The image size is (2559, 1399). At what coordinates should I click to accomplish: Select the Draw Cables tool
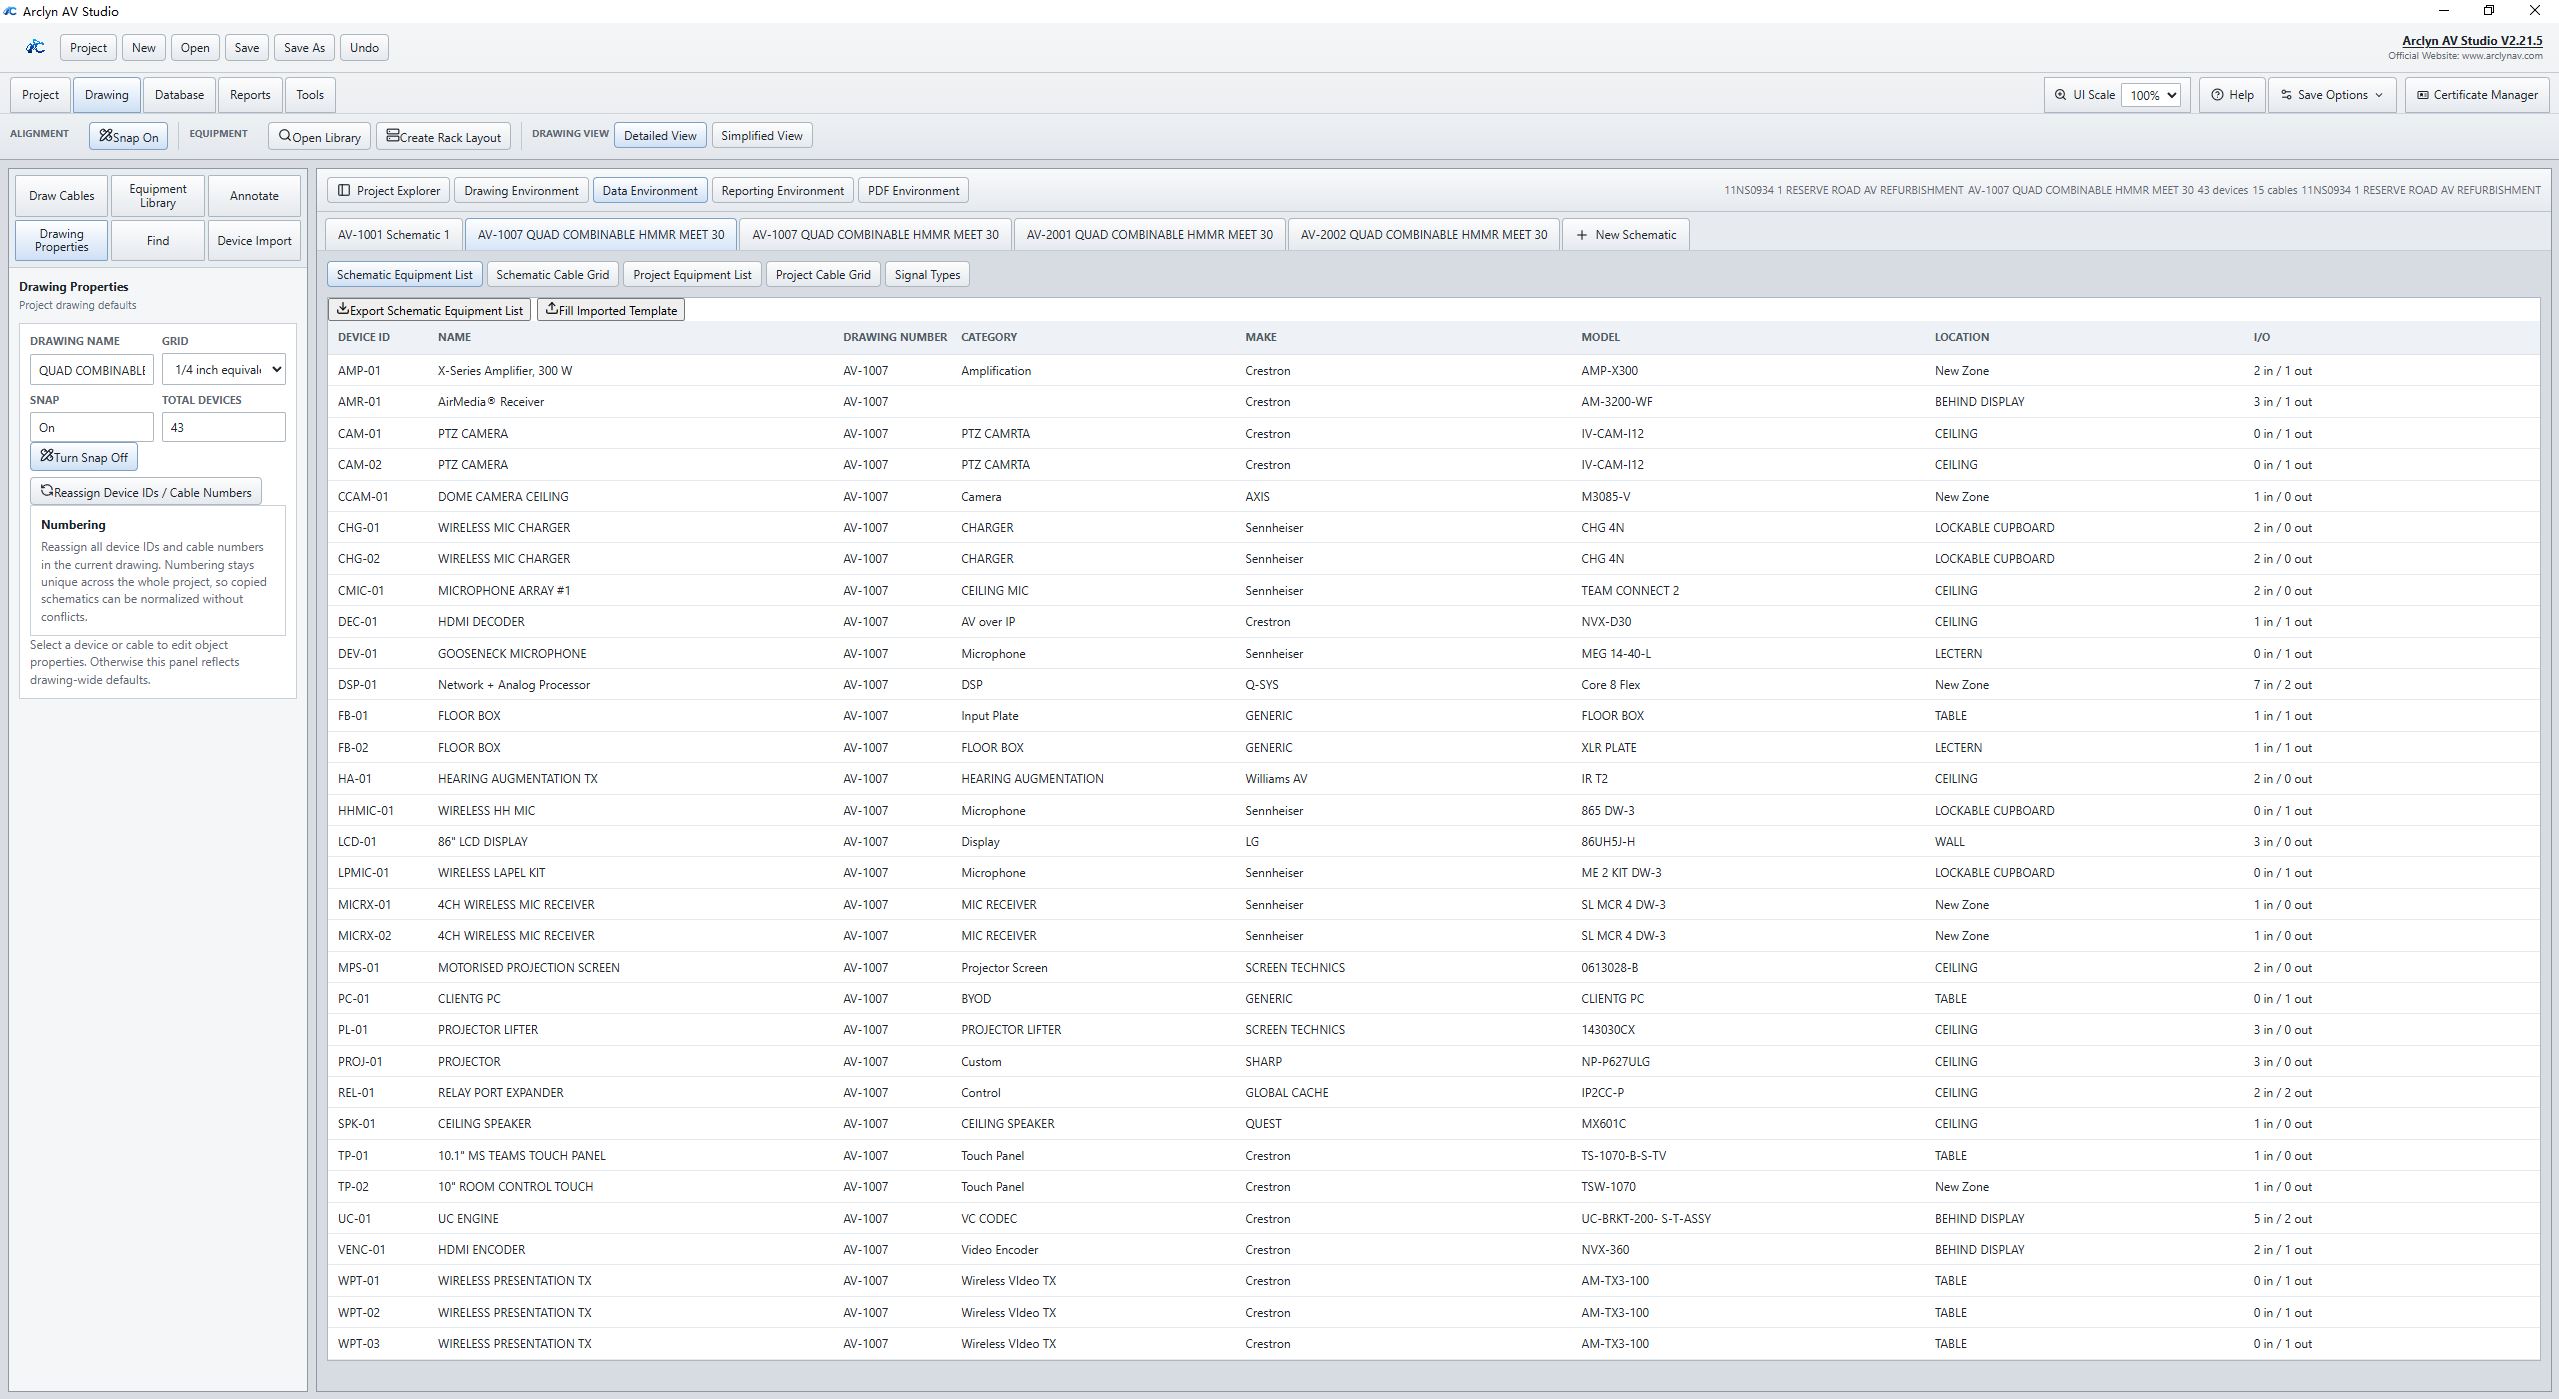click(62, 196)
